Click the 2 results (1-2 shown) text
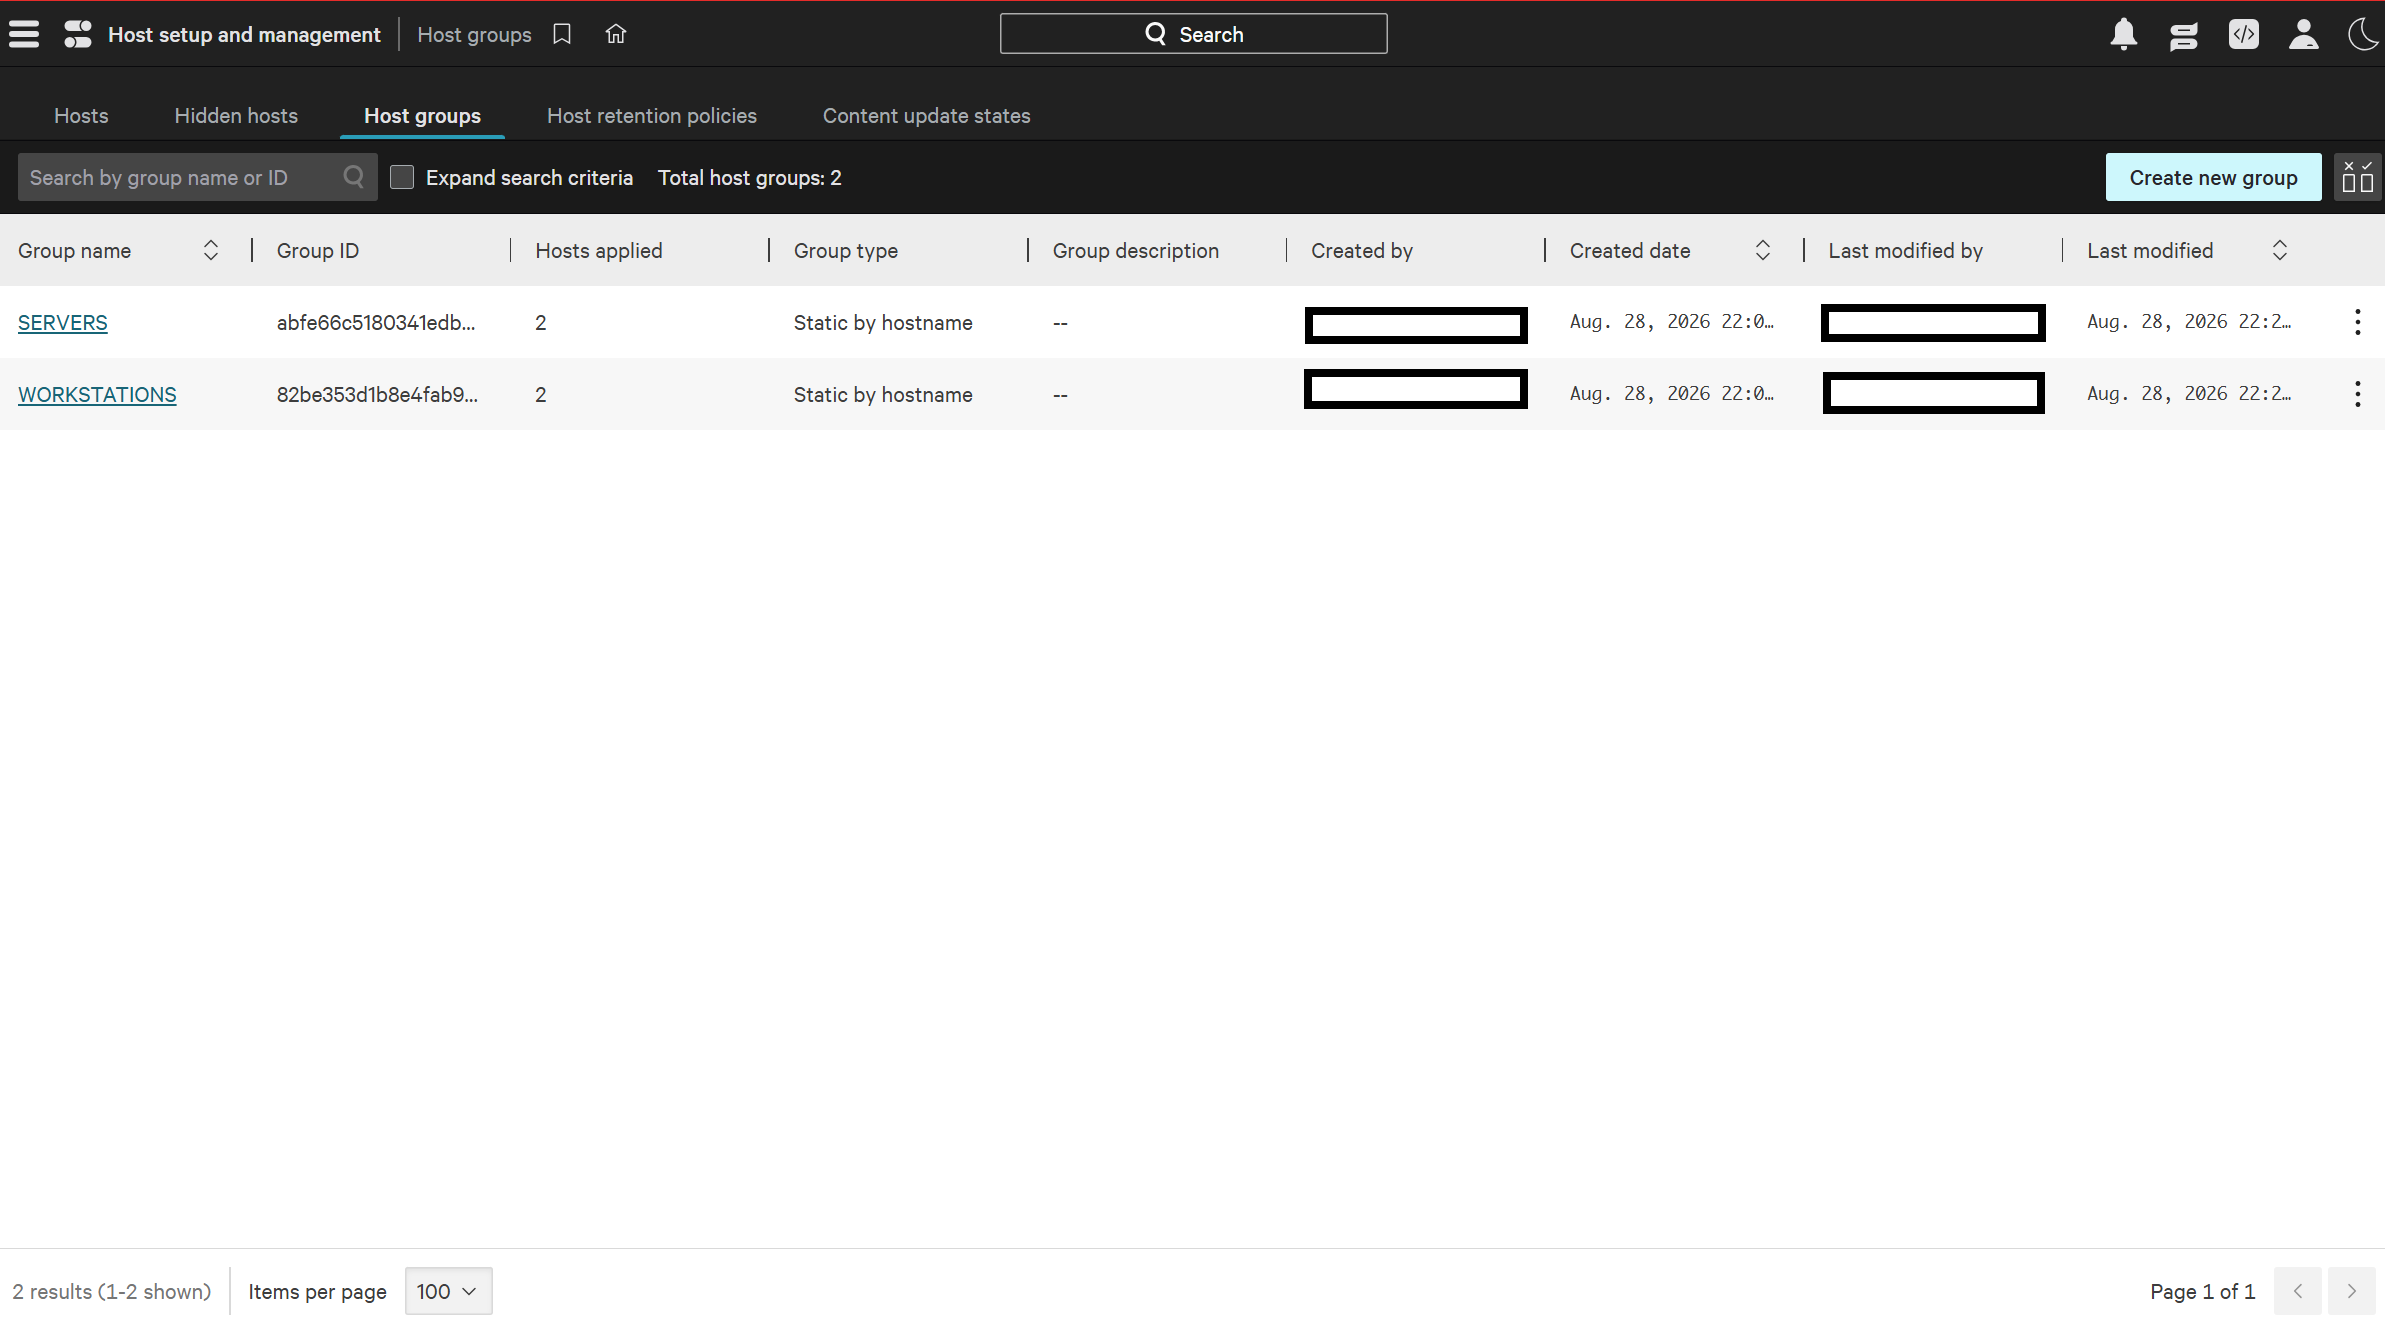This screenshot has height=1326, width=2385. (112, 1291)
